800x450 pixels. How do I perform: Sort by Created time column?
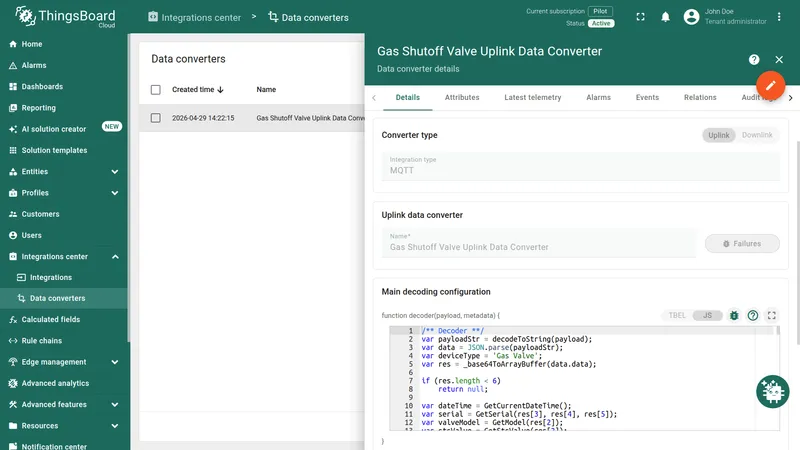198,89
